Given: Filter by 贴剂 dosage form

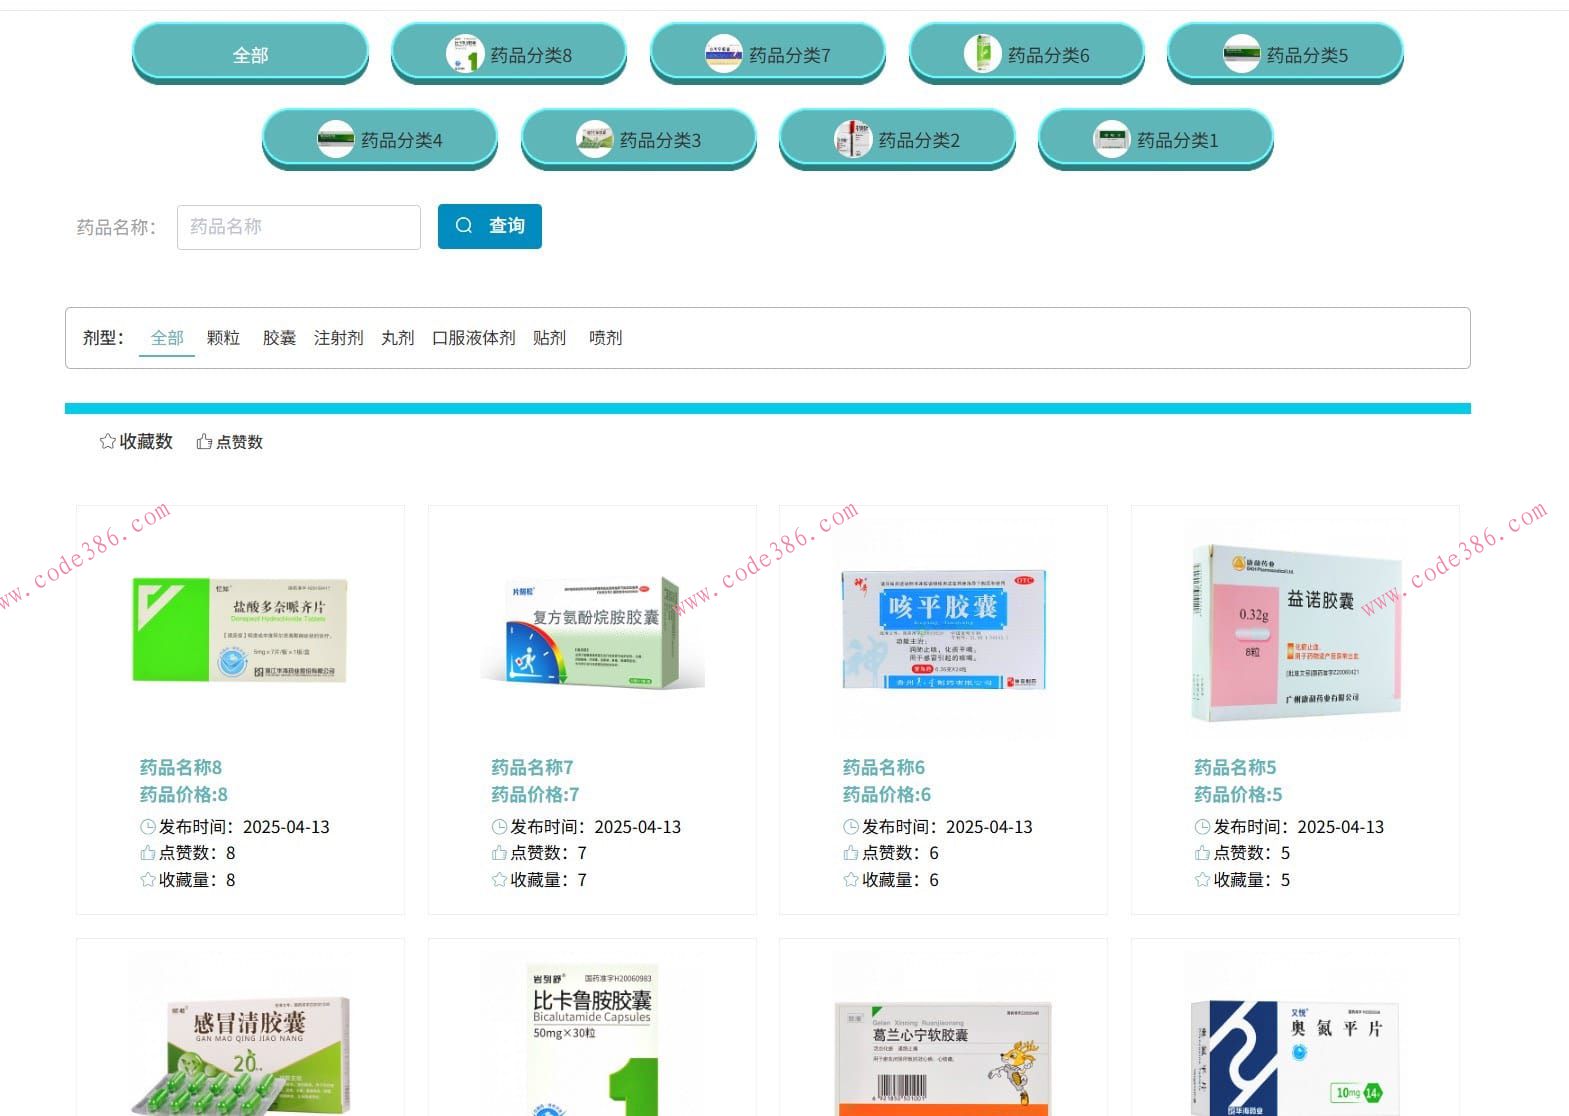Looking at the screenshot, I should (x=549, y=338).
